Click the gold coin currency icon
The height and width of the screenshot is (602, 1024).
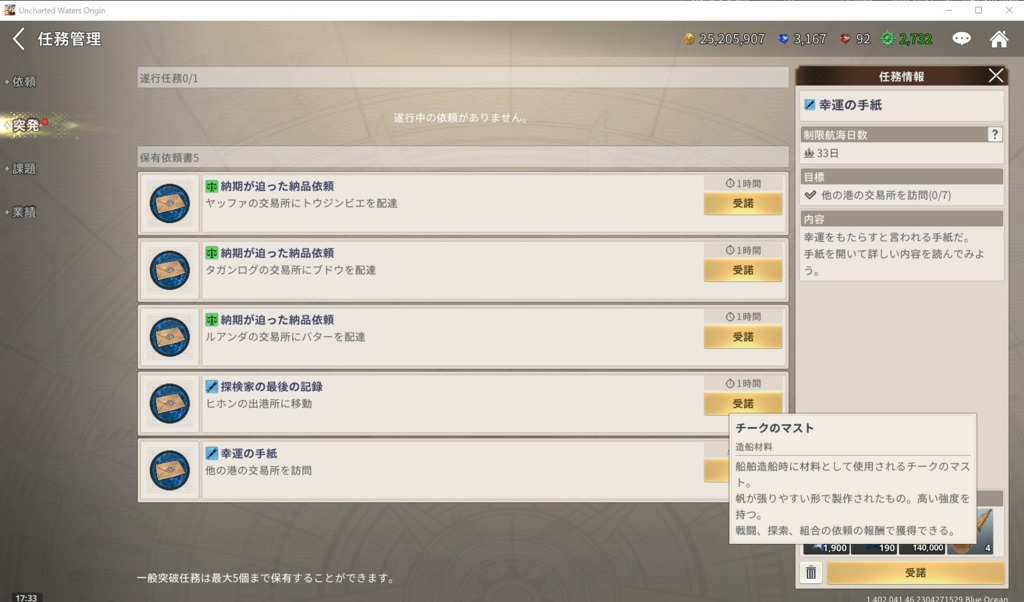pyautogui.click(x=688, y=39)
